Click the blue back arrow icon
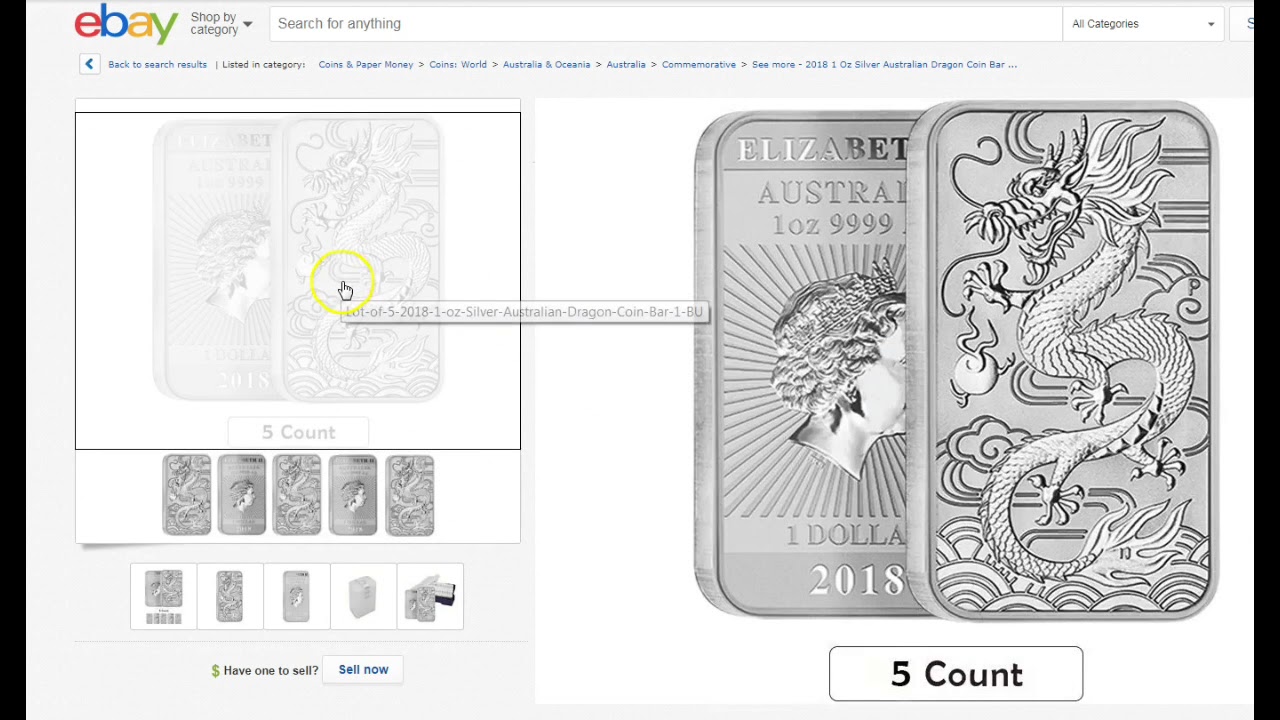The image size is (1280, 720). tap(89, 64)
